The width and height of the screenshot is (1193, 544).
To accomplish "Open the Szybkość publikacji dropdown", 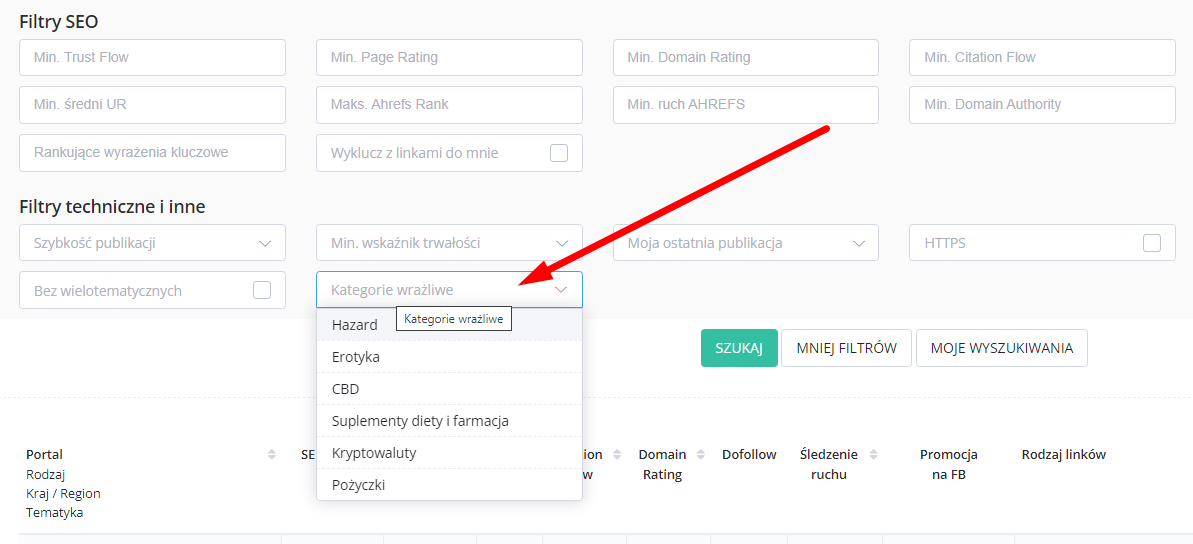I will (152, 243).
